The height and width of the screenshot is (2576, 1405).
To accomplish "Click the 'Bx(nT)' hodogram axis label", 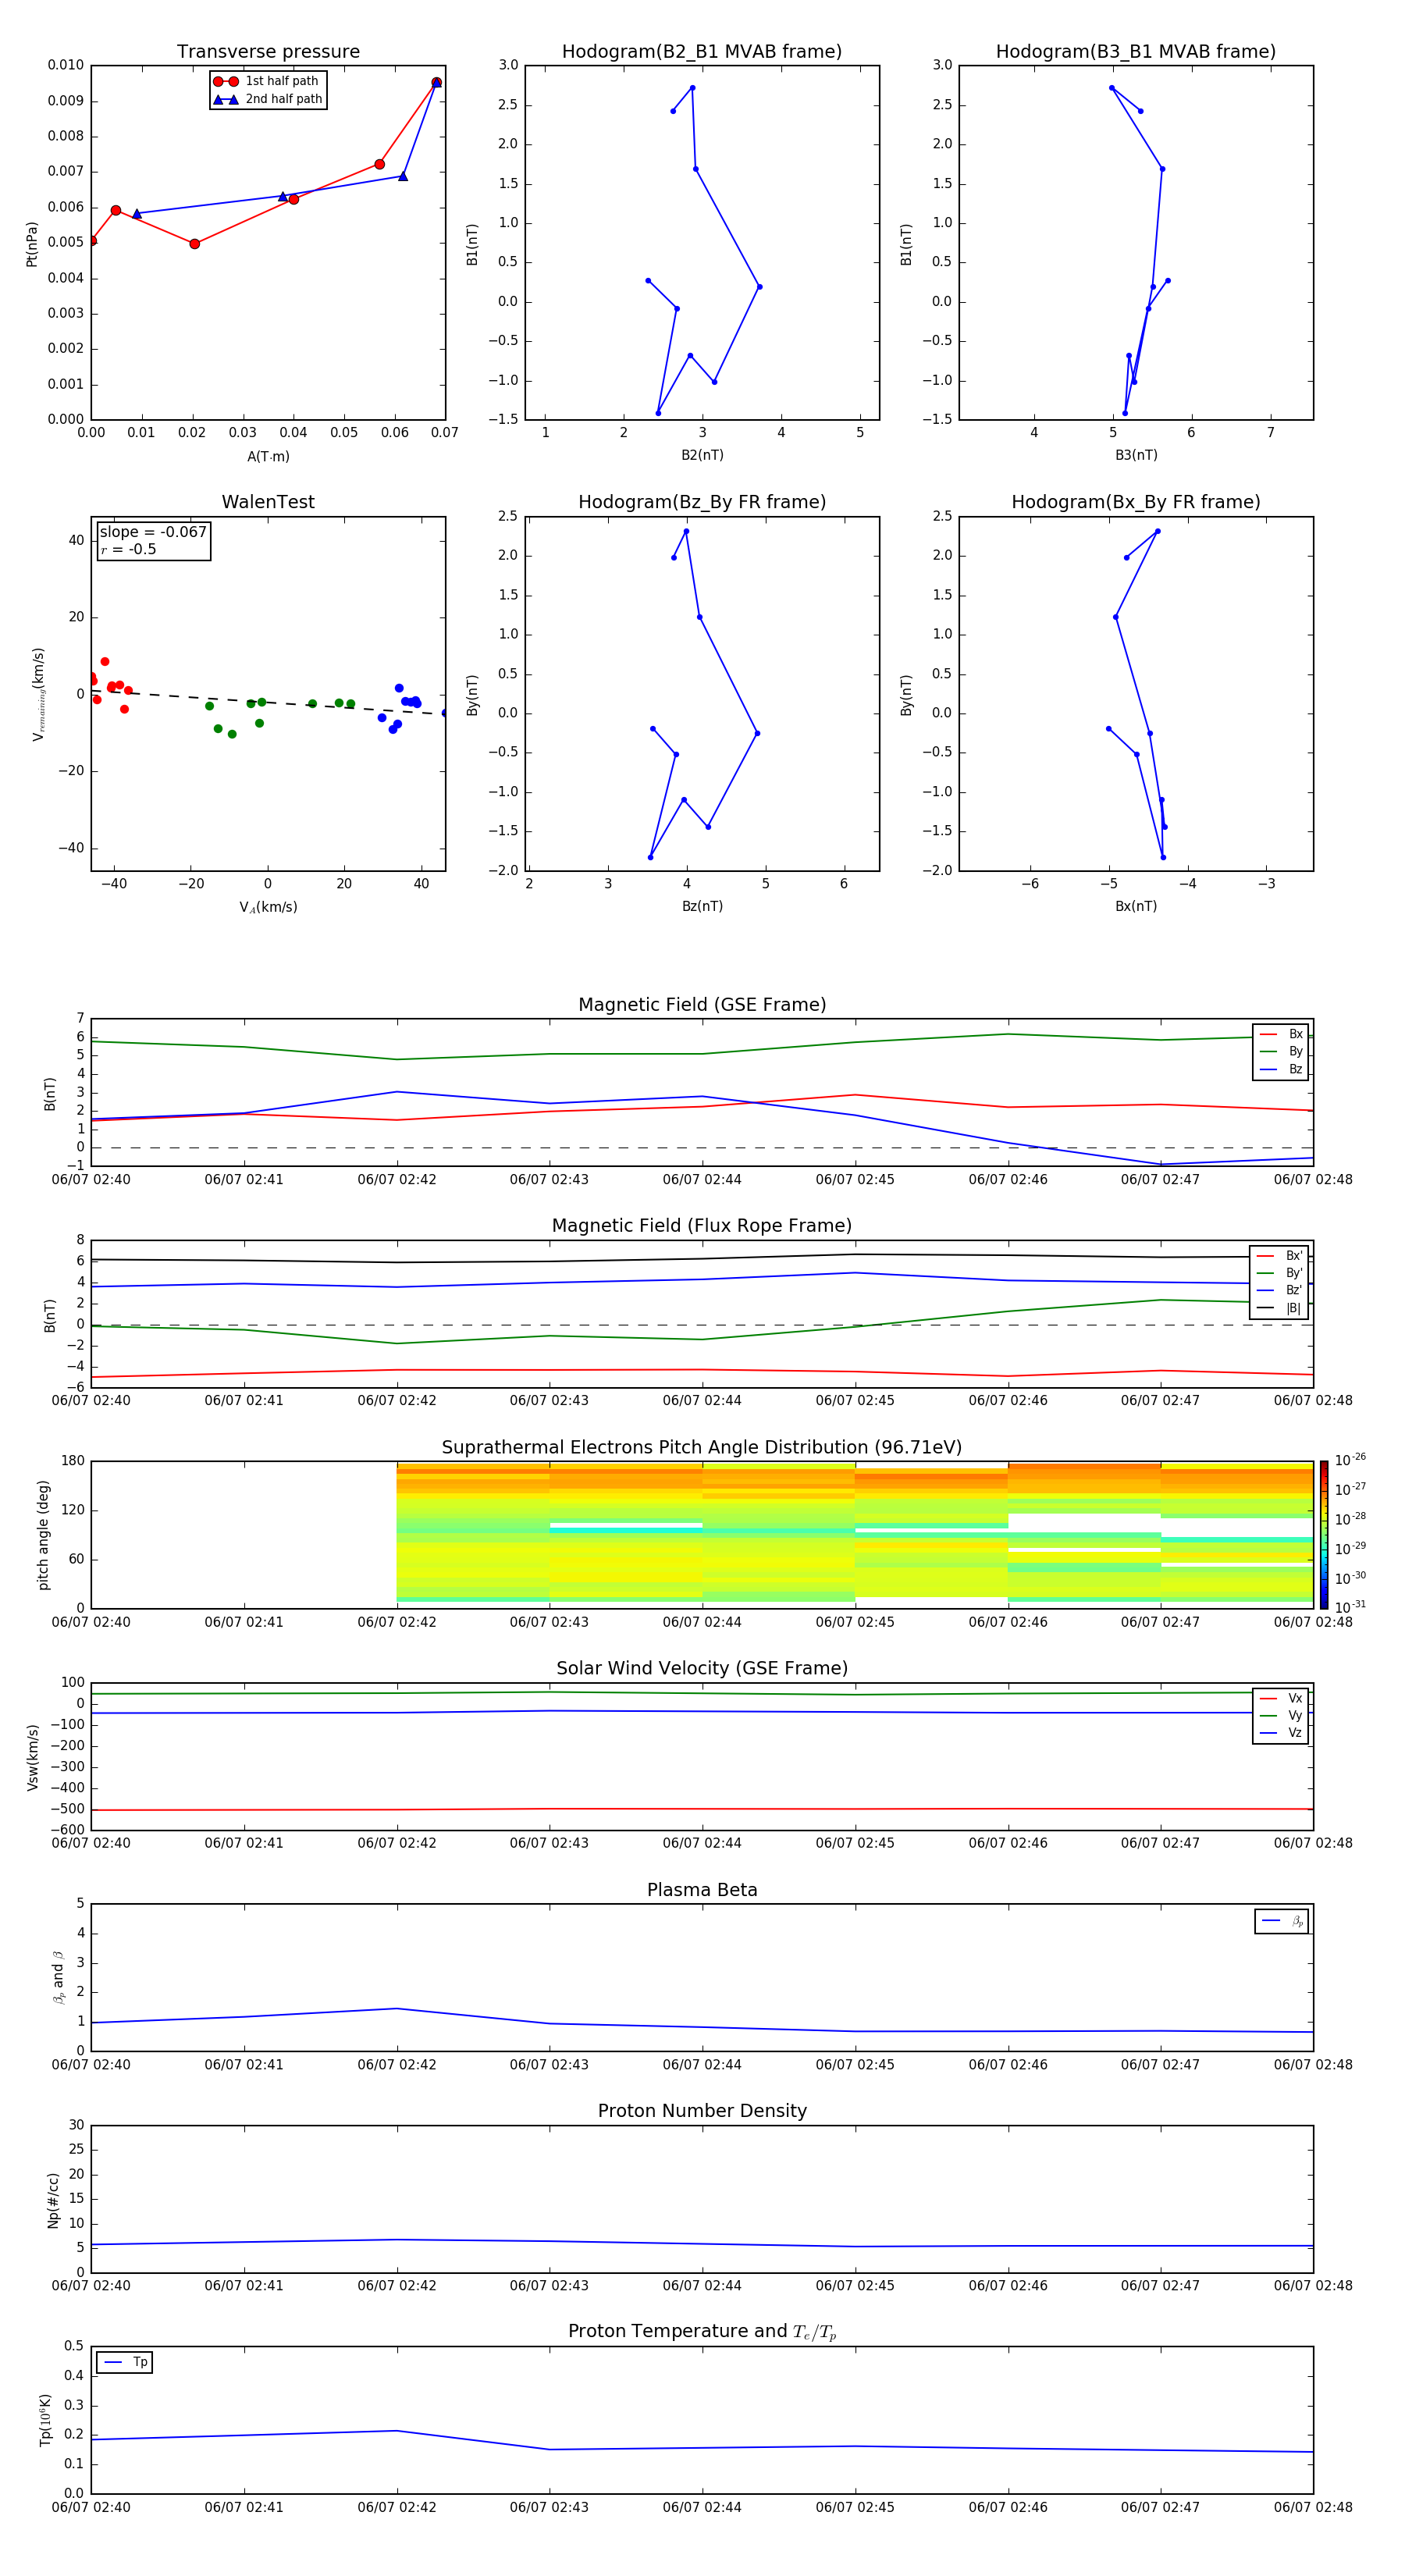I will click(x=1136, y=906).
